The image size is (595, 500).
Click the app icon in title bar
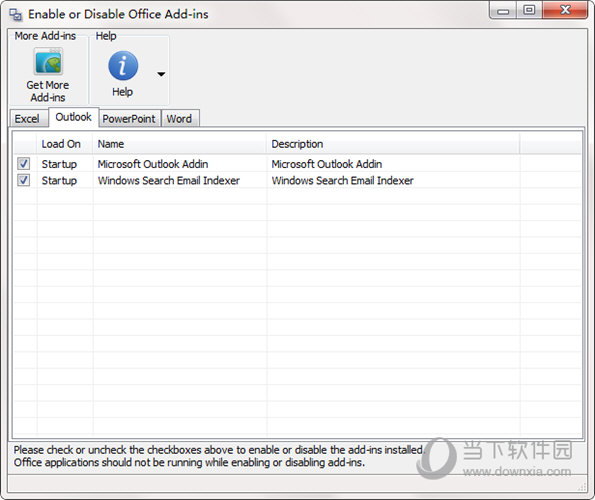(16, 14)
